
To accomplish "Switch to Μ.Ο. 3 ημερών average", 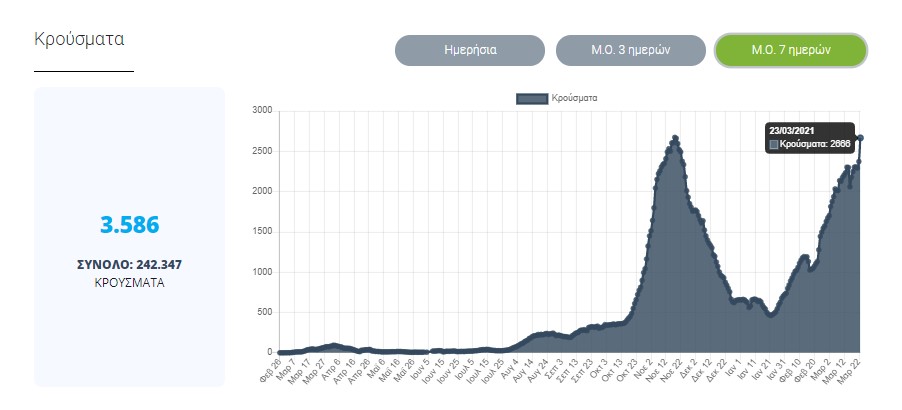I will (630, 49).
